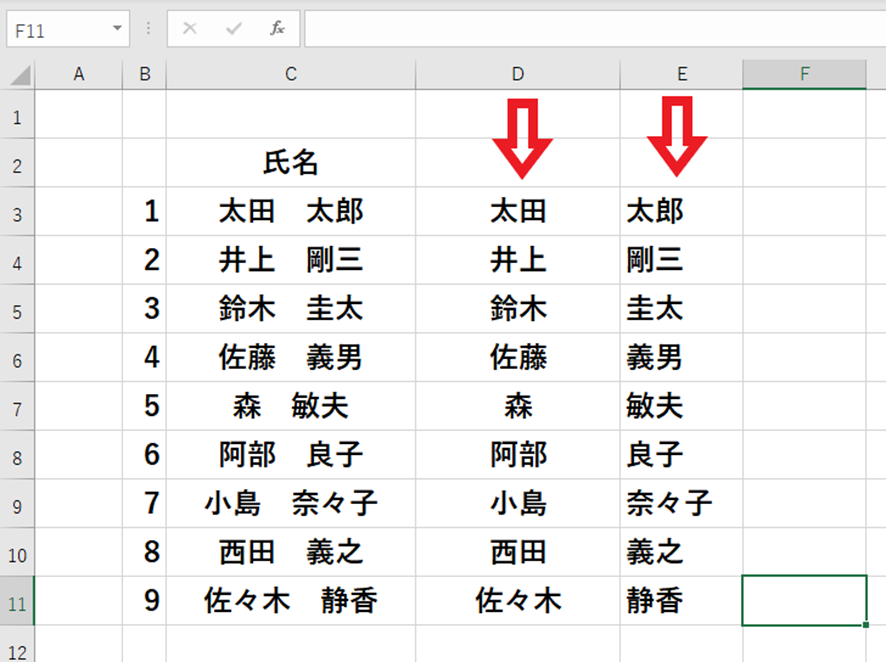Click given name cell 奈々子 in column E

point(681,503)
